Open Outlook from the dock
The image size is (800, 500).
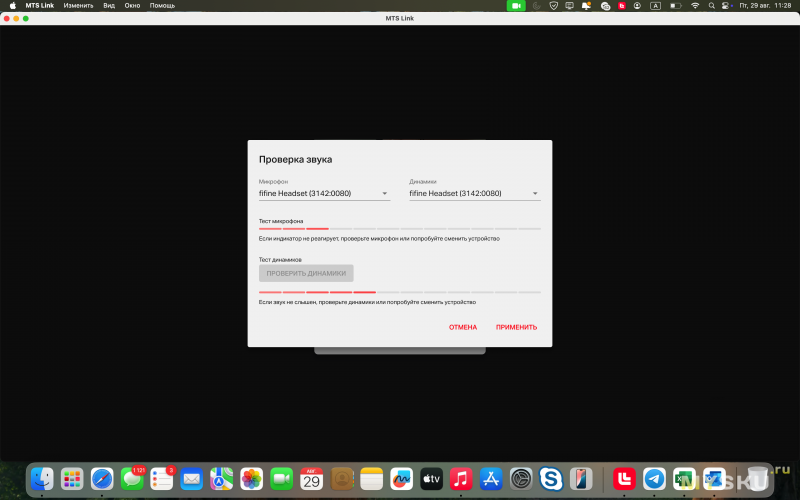pos(714,479)
